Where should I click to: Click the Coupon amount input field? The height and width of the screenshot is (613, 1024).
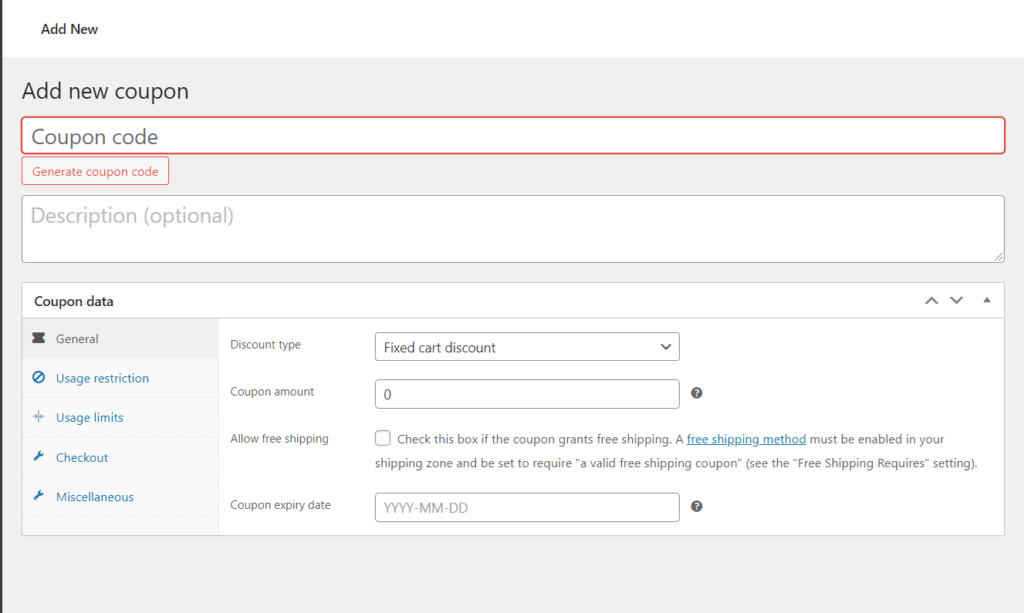pos(527,394)
